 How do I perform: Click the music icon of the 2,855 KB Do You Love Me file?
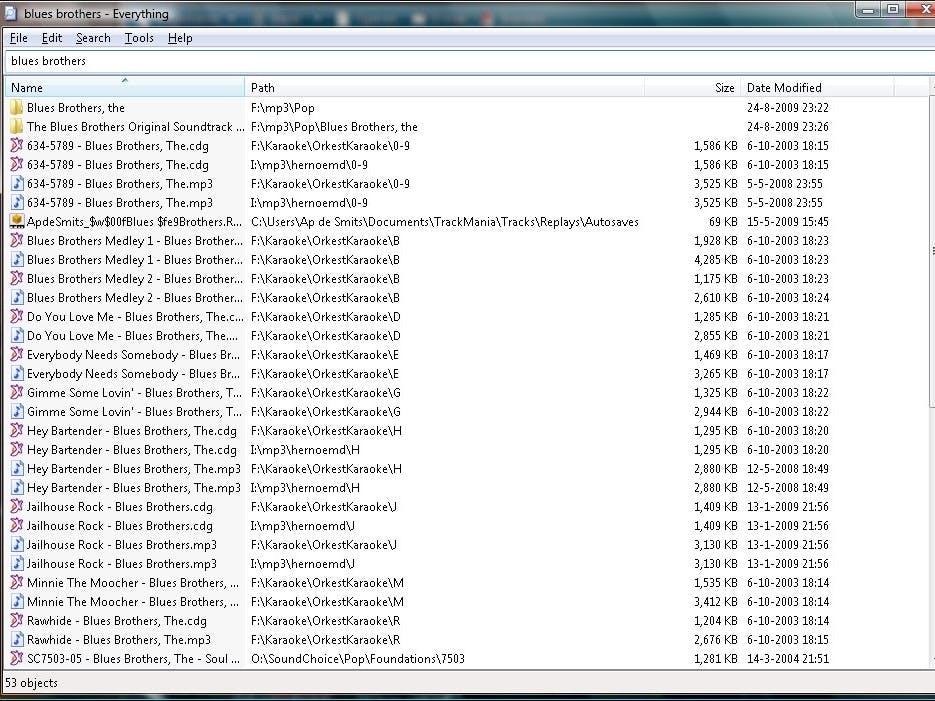tap(17, 336)
